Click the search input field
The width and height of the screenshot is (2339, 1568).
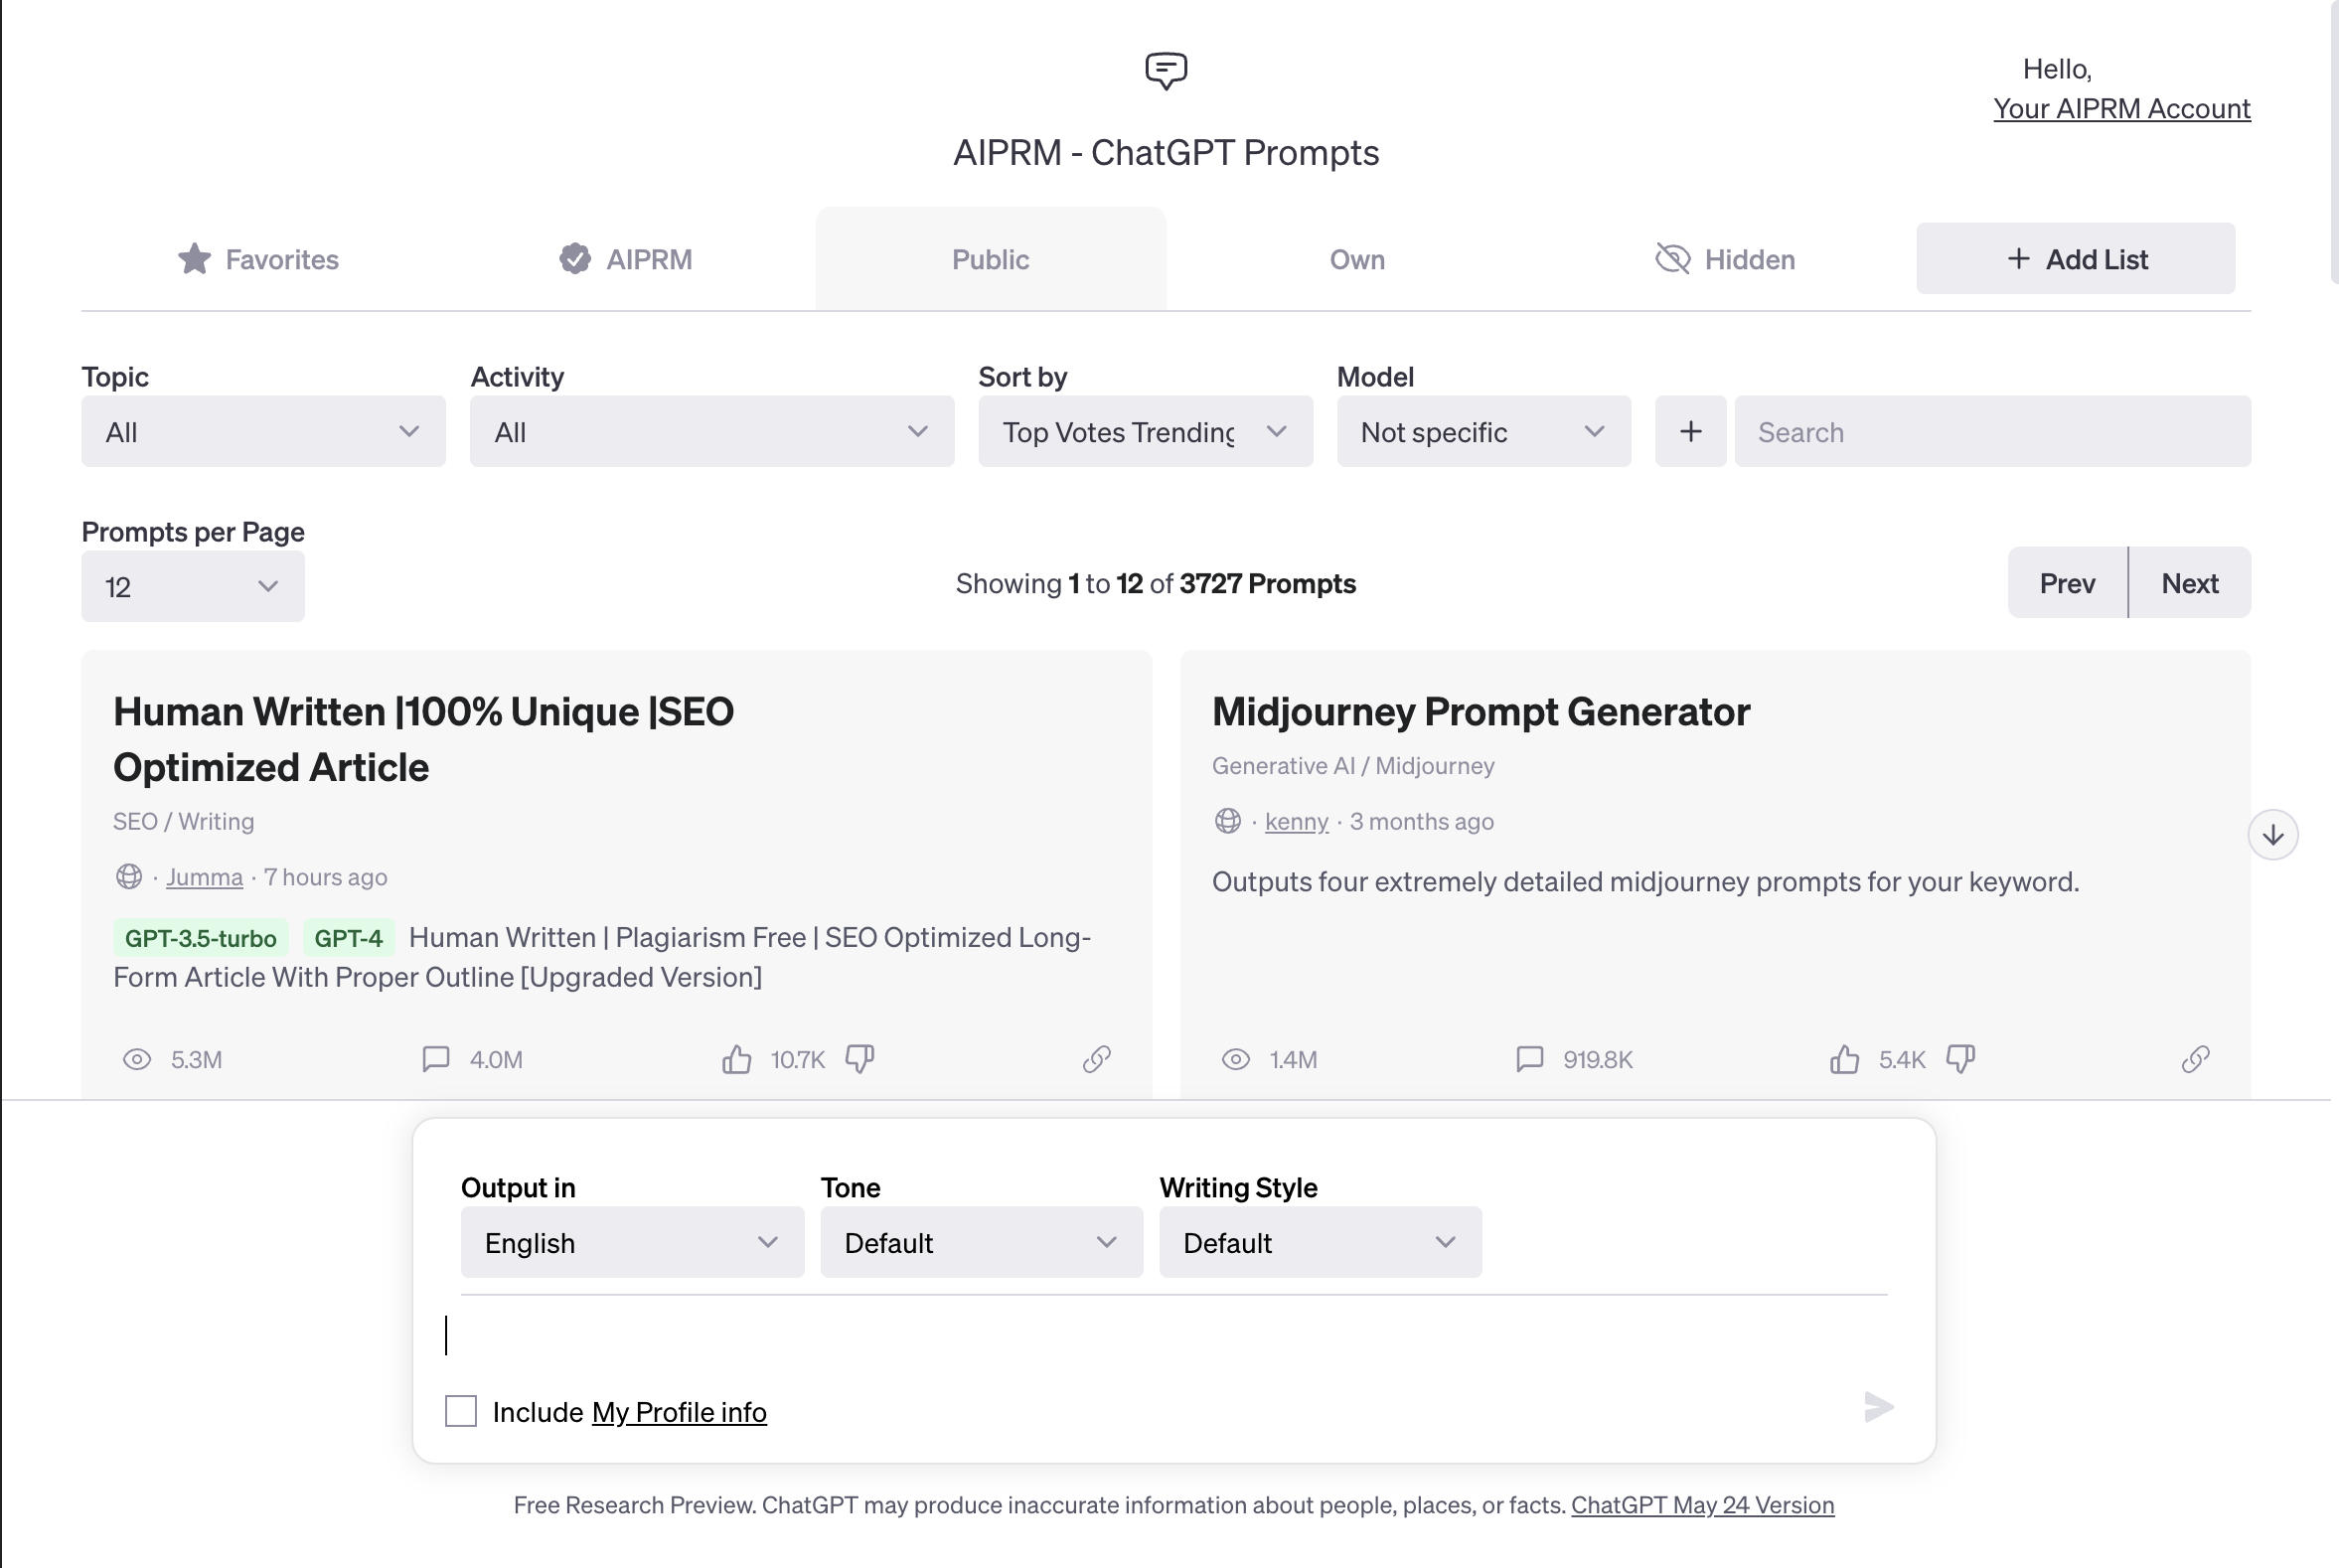click(x=1994, y=432)
